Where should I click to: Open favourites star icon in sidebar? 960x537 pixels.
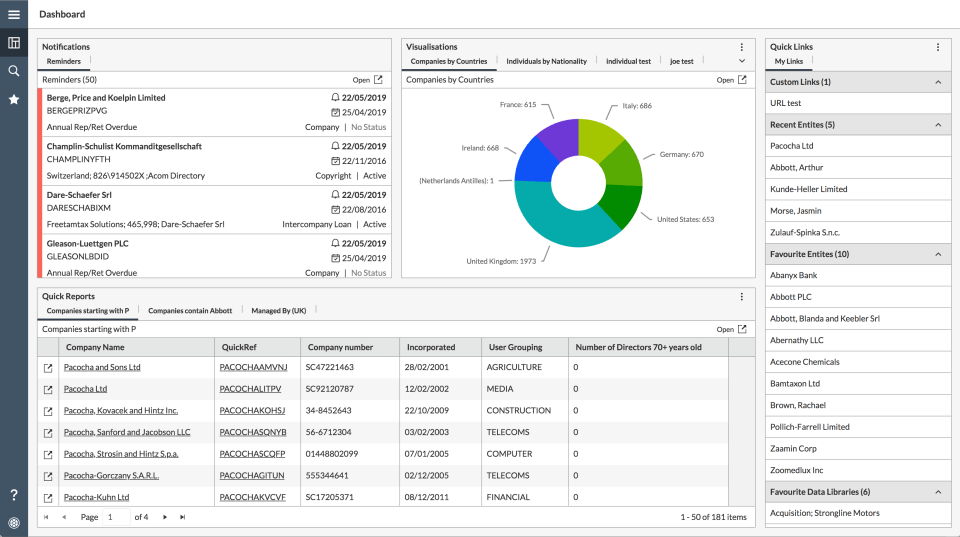pos(14,99)
